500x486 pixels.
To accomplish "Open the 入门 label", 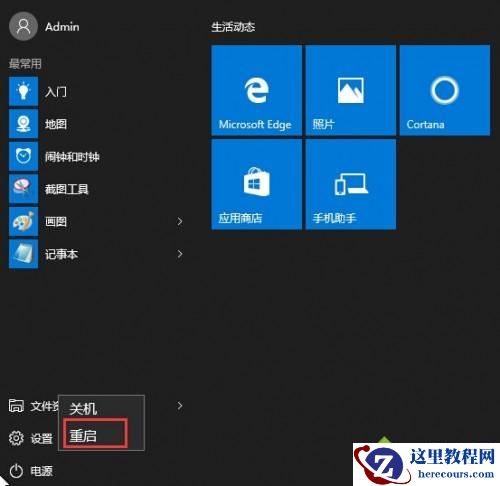I will tap(56, 91).
